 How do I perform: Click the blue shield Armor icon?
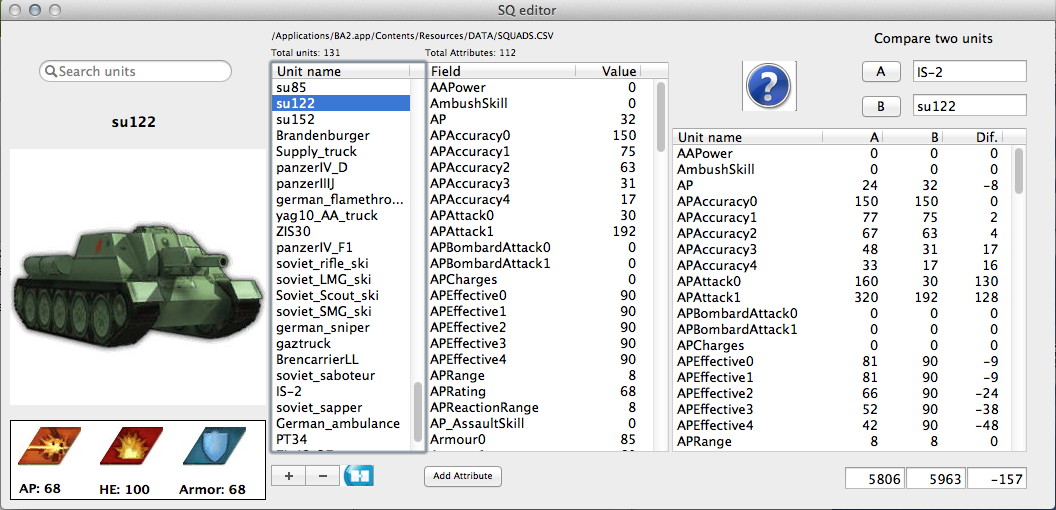click(x=214, y=446)
